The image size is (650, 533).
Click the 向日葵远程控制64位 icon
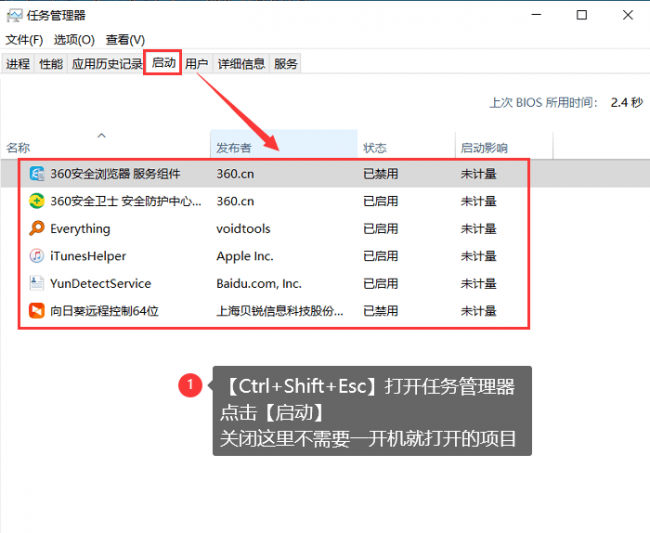[x=37, y=310]
